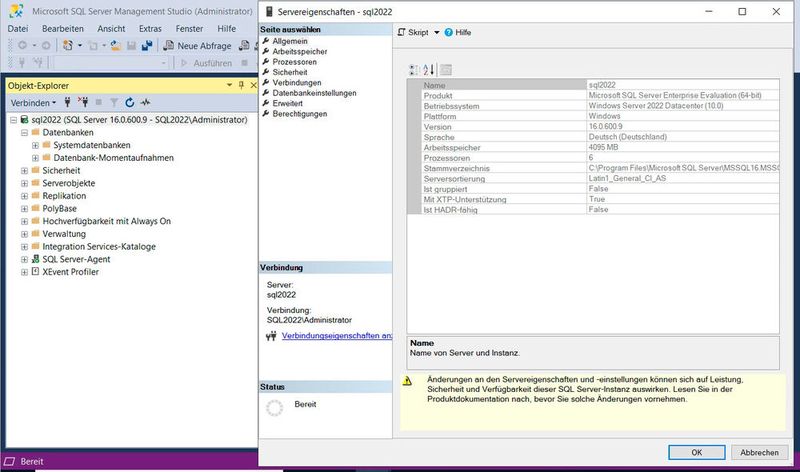Collapse the sql2022 server node
800x472 pixels.
point(13,120)
